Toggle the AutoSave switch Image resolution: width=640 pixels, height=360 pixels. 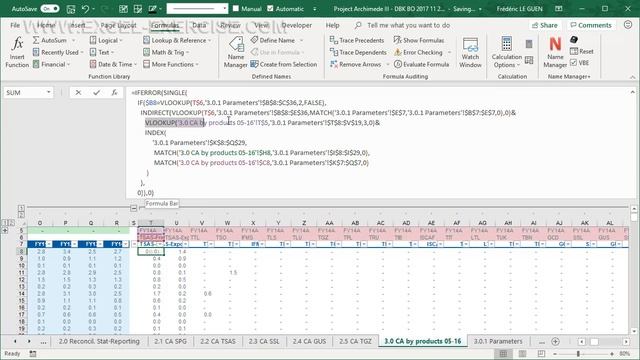click(x=50, y=9)
